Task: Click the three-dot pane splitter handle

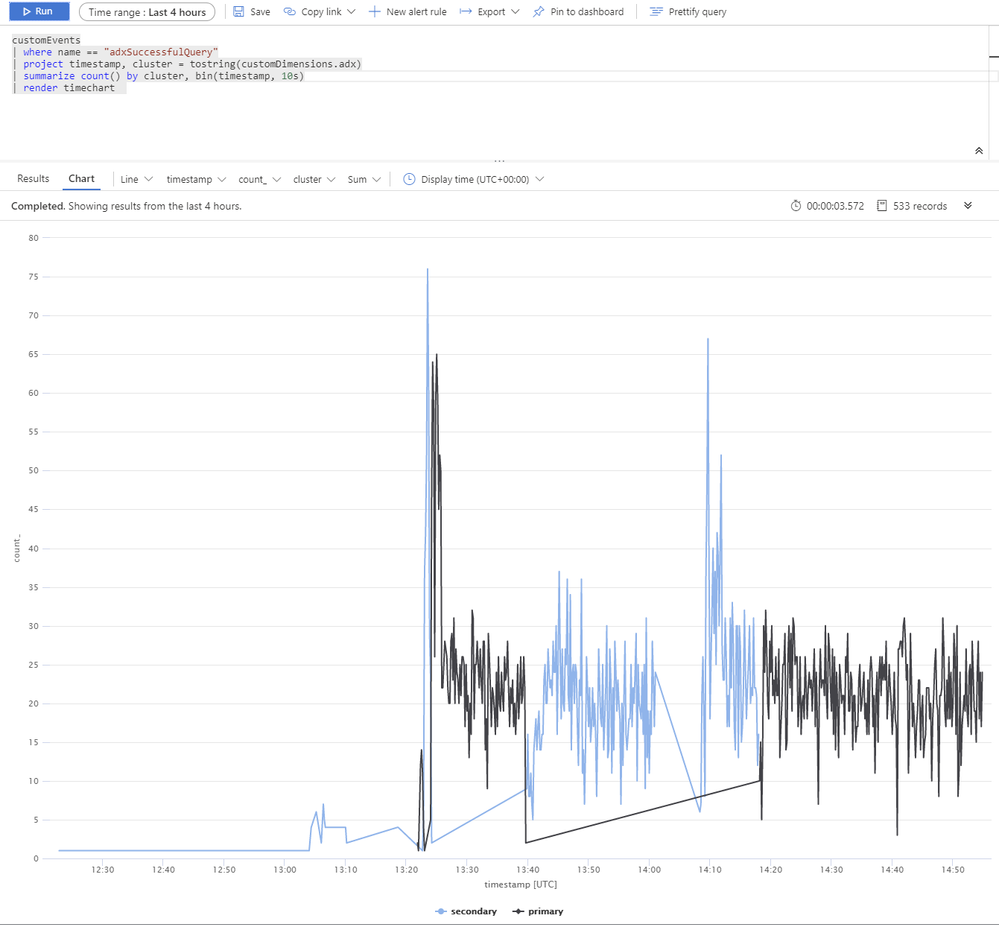Action: [x=500, y=161]
